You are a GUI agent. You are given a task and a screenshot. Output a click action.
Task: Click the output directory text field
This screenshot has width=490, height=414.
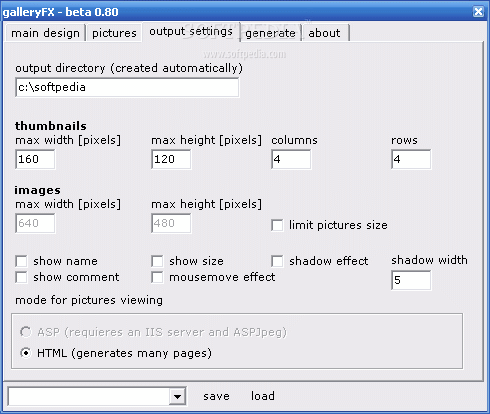pos(127,87)
